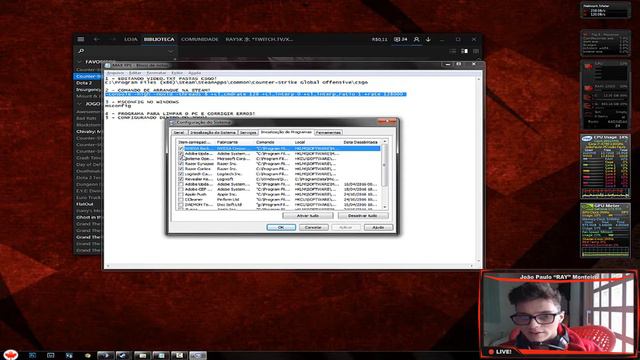Collapse the Jogos category in Steam
This screenshot has width=640, height=360.
[x=80, y=104]
